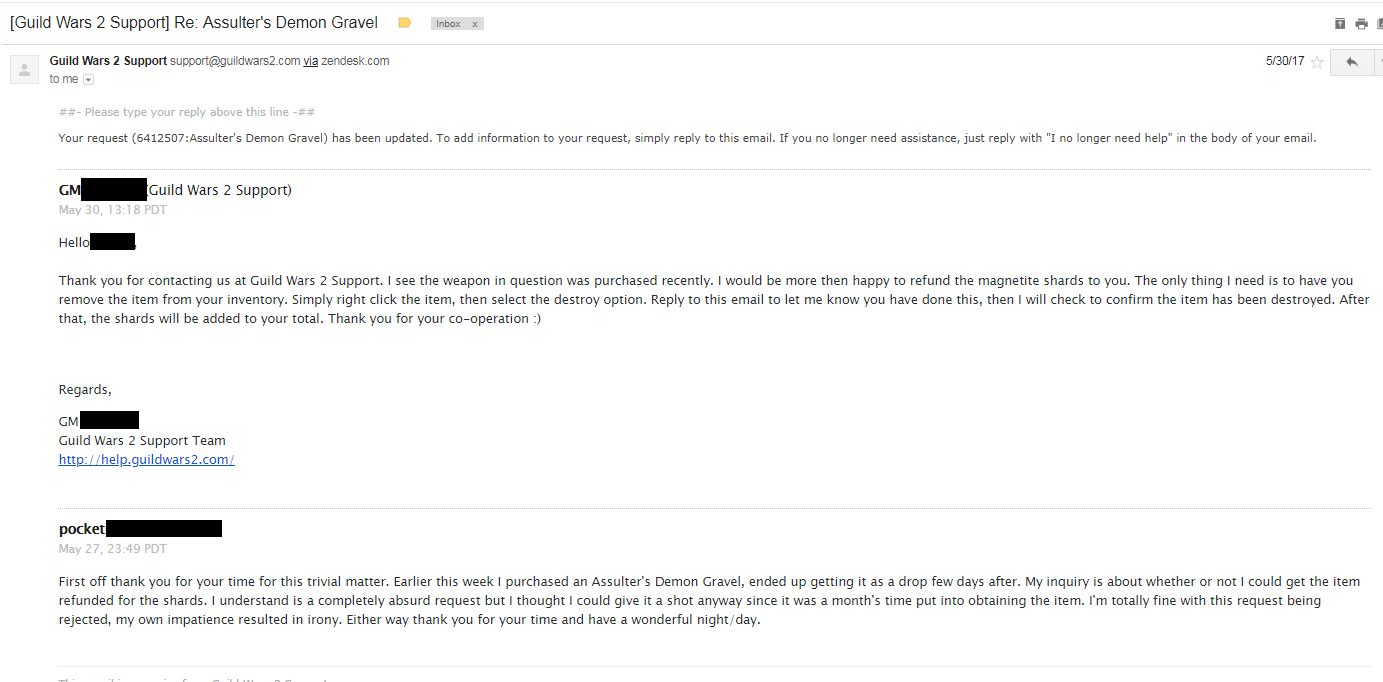
Task: Click the email subject title
Action: click(x=194, y=23)
